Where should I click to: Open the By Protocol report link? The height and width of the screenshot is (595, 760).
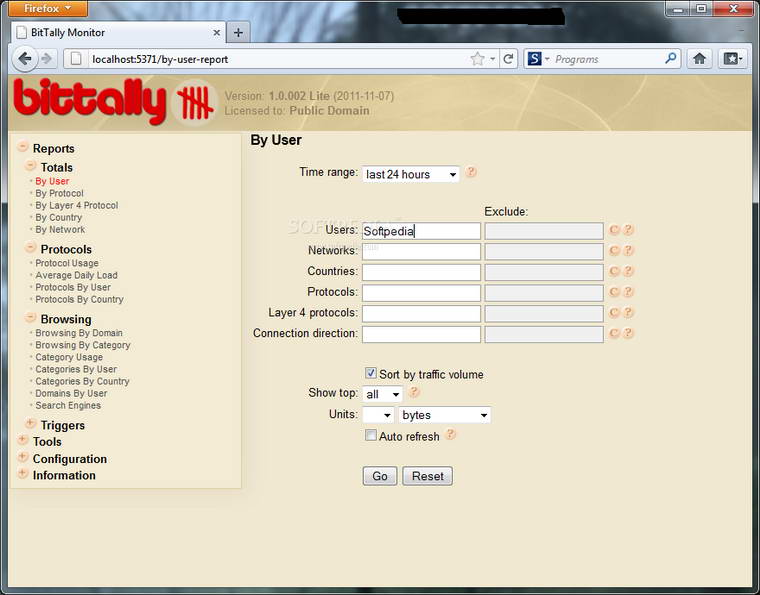(59, 193)
